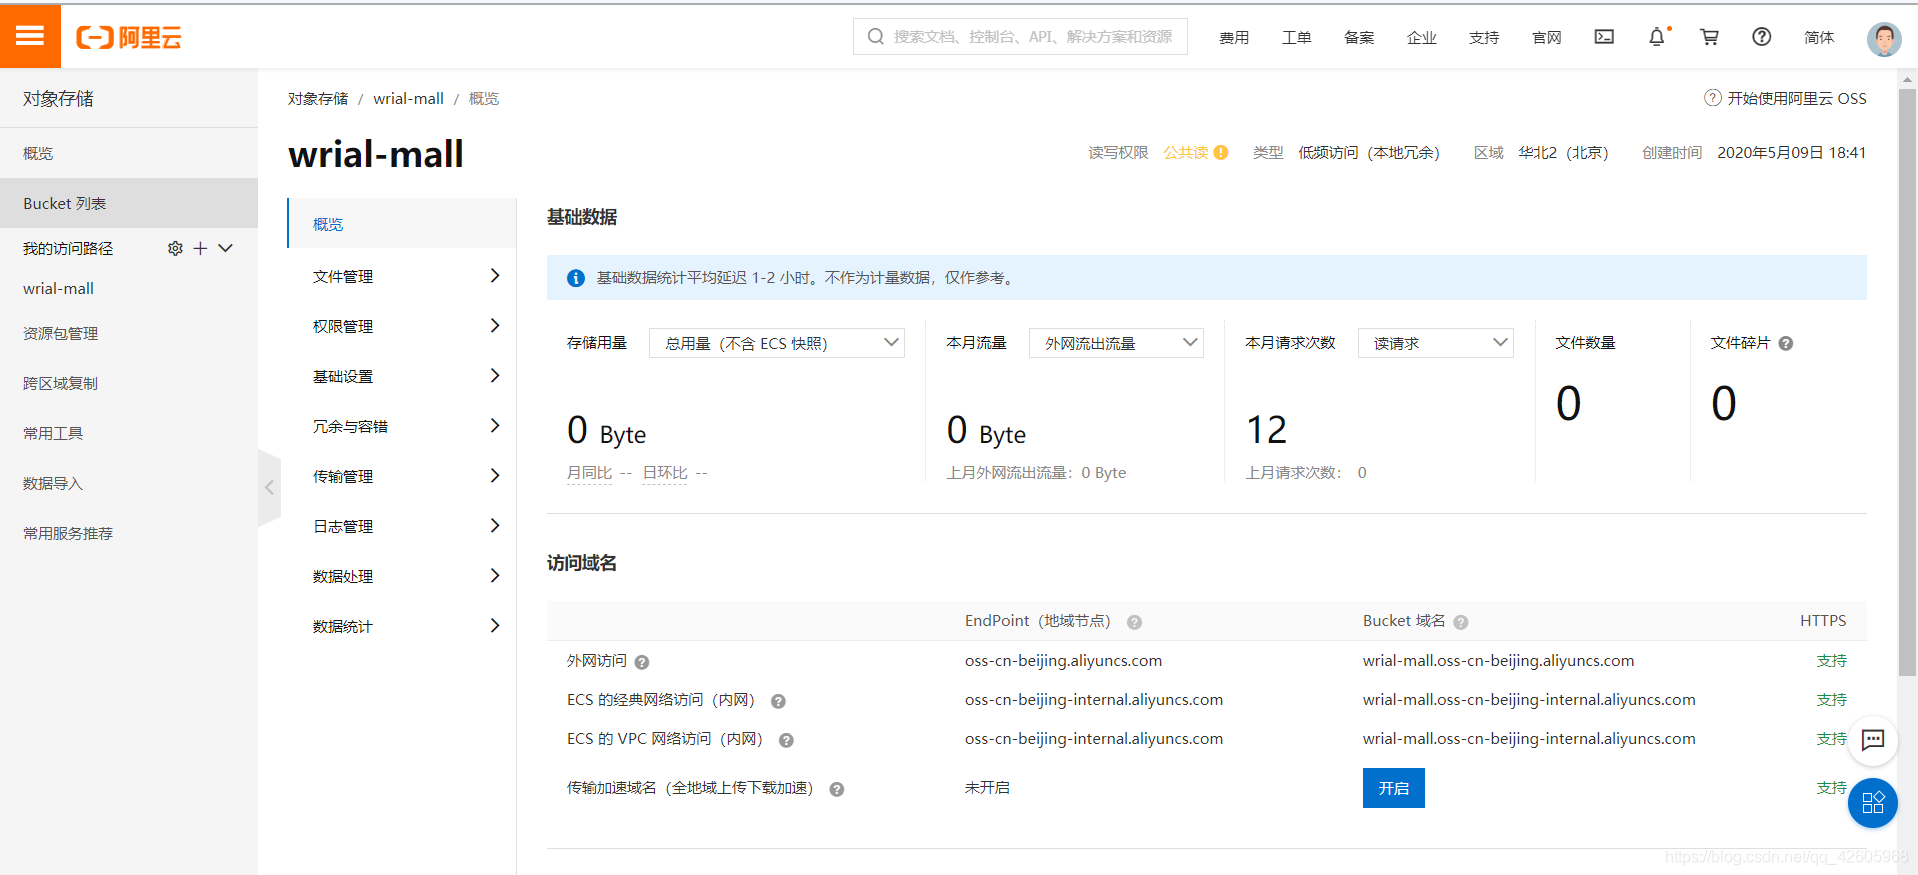Open the 读请求 dropdown
Image resolution: width=1918 pixels, height=875 pixels.
(x=1435, y=343)
